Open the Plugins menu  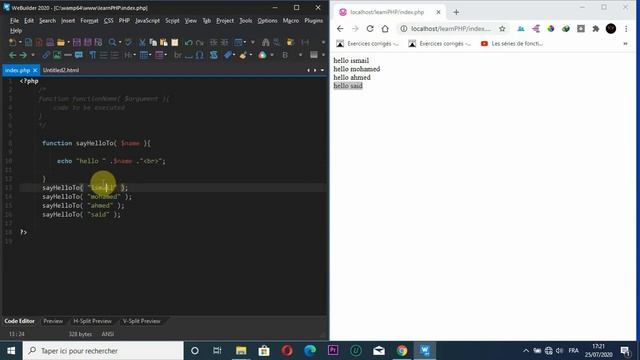pyautogui.click(x=313, y=20)
